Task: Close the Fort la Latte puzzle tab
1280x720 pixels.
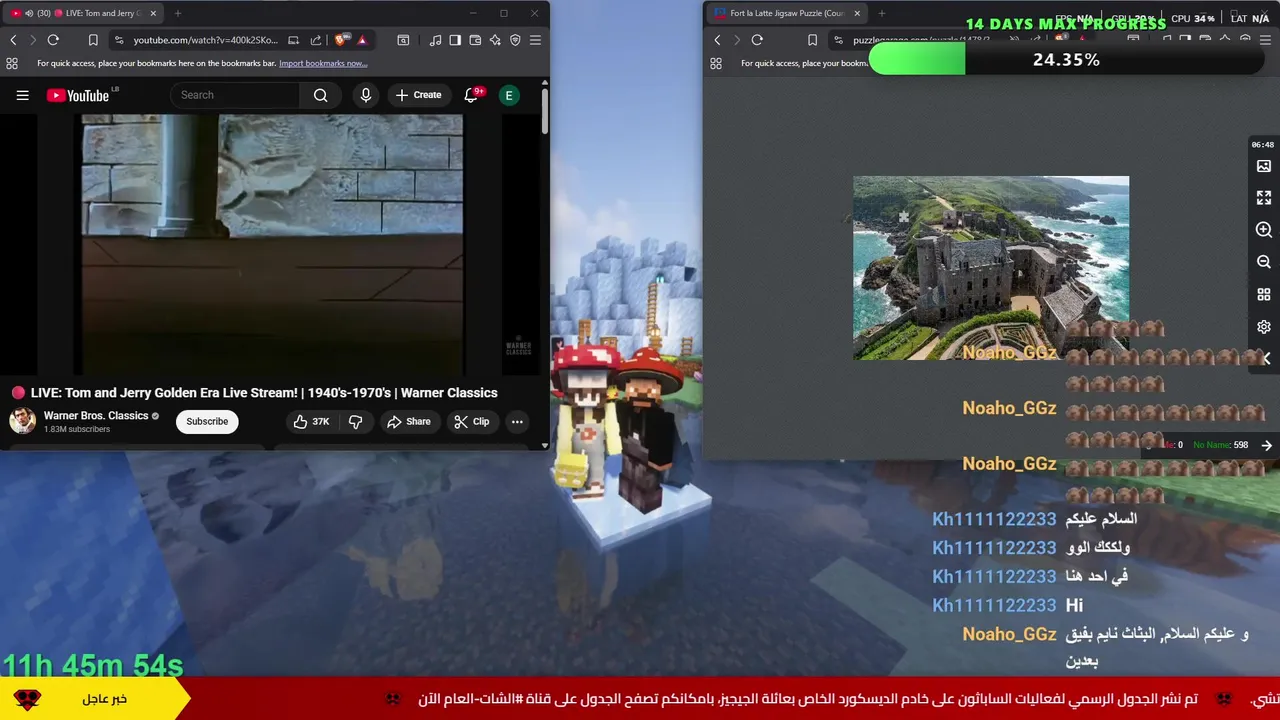Action: point(857,13)
